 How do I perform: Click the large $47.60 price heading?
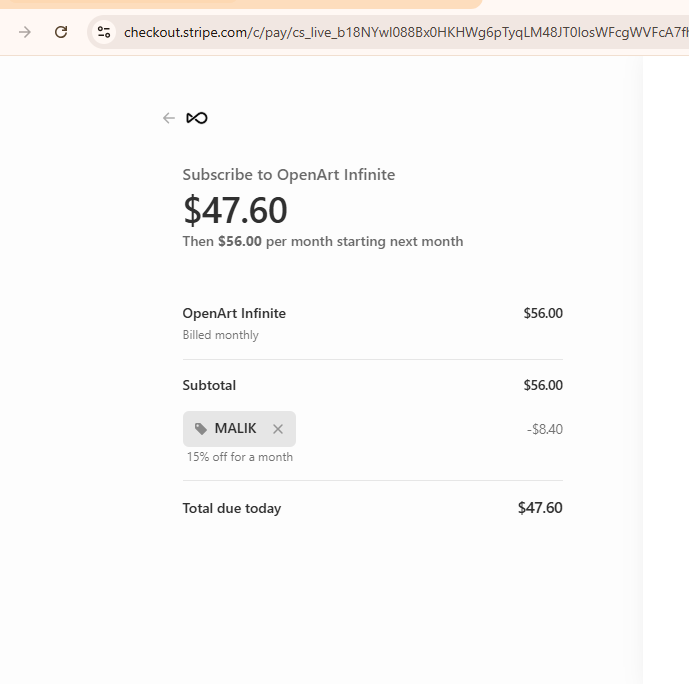(x=235, y=210)
